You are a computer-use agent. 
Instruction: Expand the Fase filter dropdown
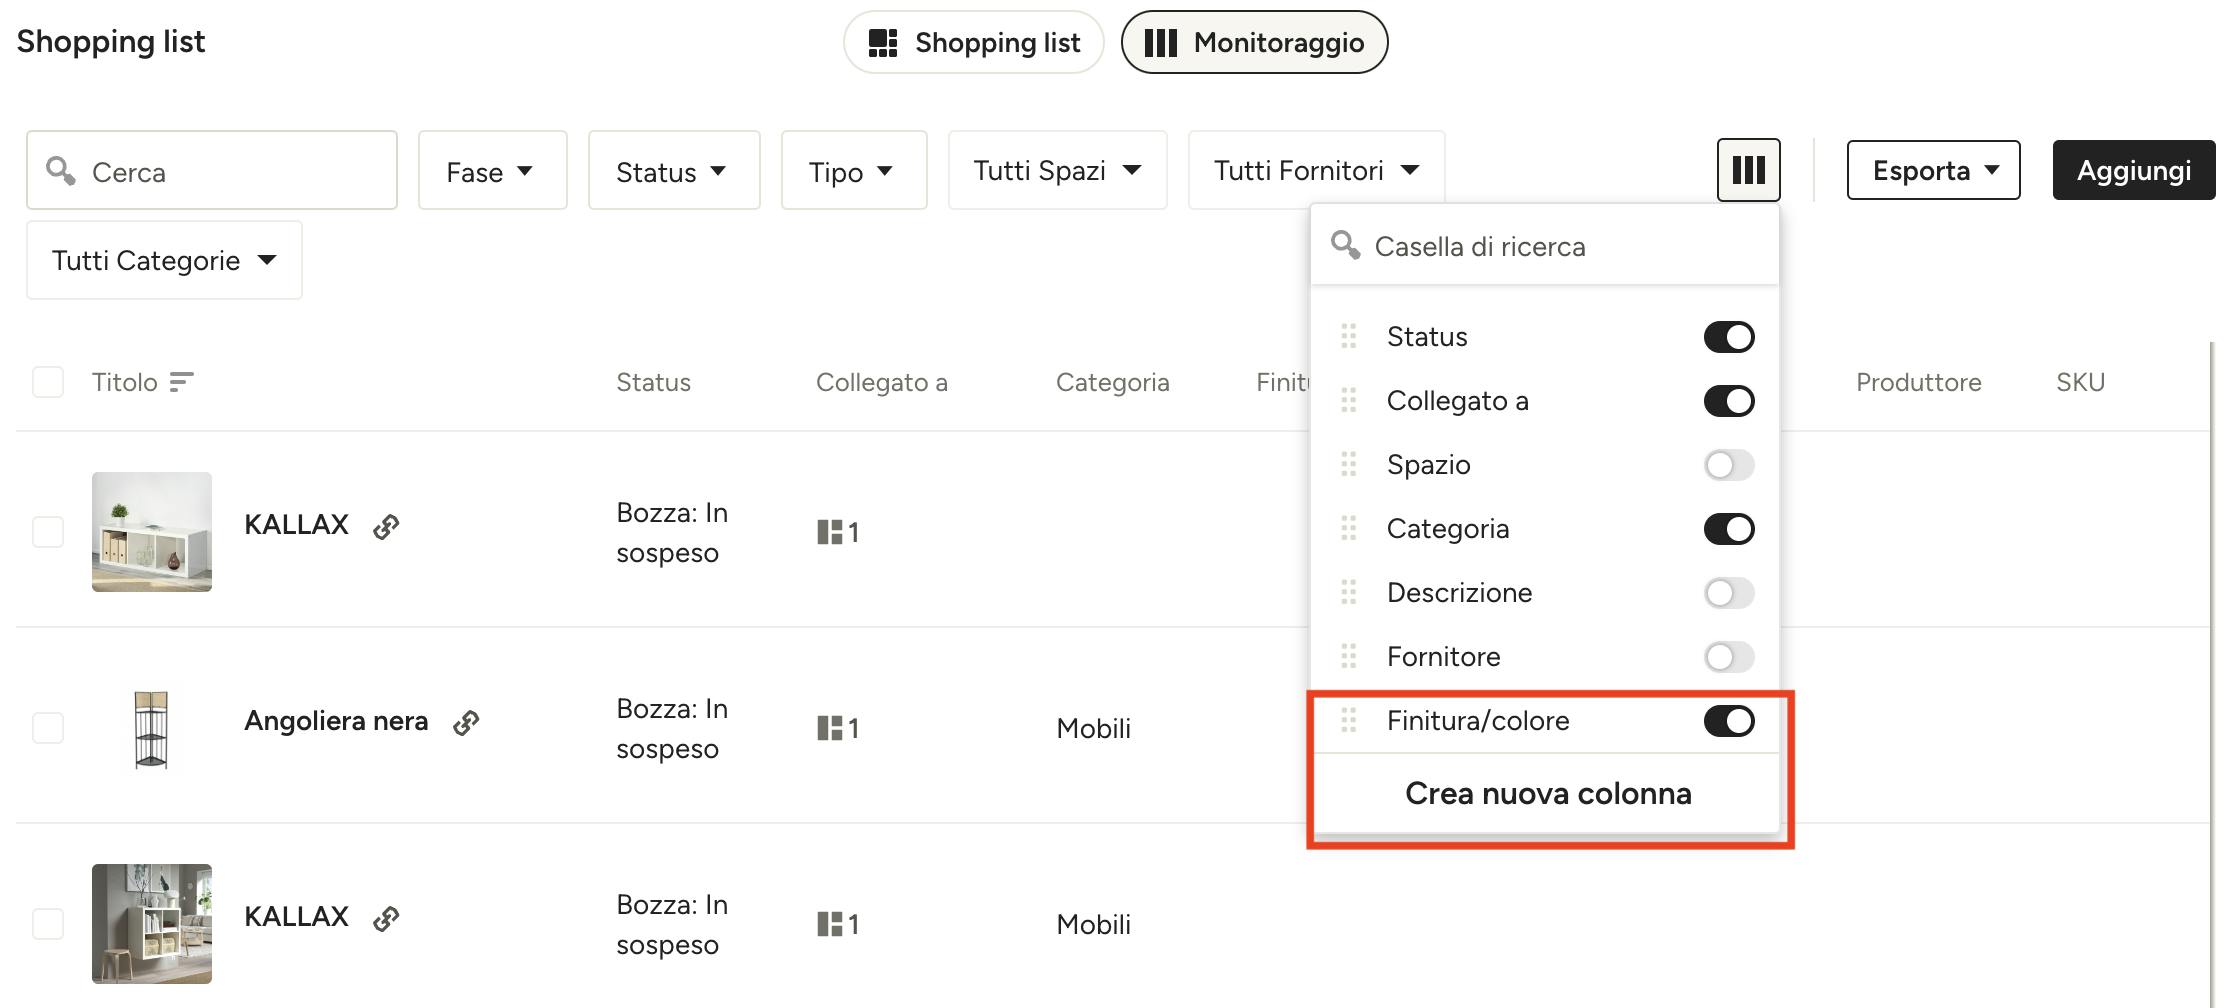[x=492, y=170]
